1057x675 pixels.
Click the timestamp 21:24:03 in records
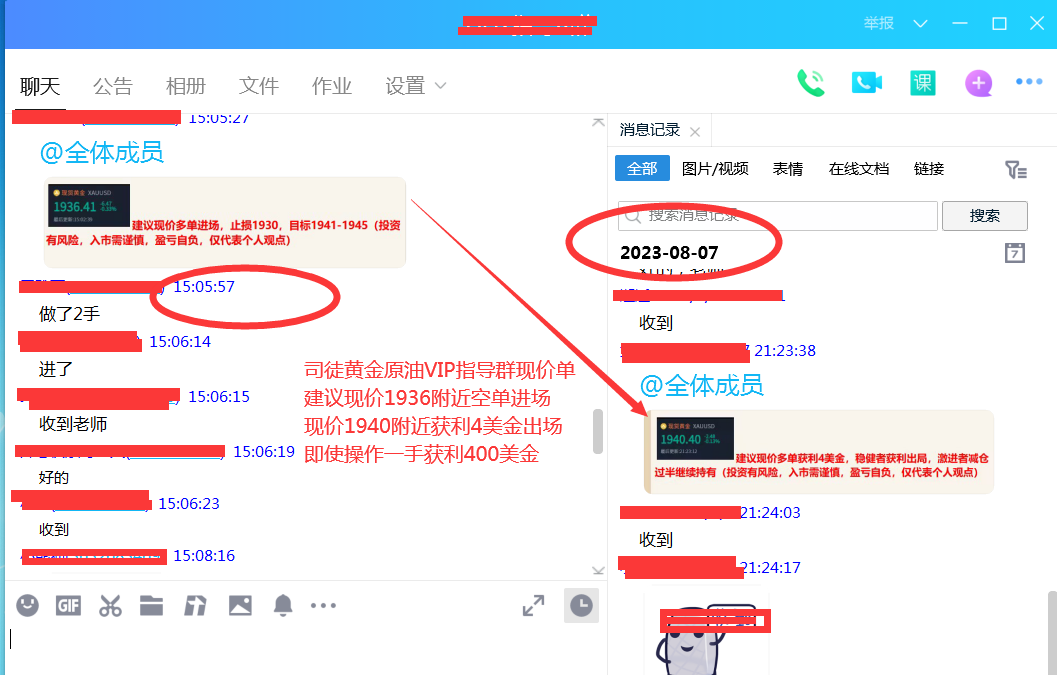pos(770,512)
